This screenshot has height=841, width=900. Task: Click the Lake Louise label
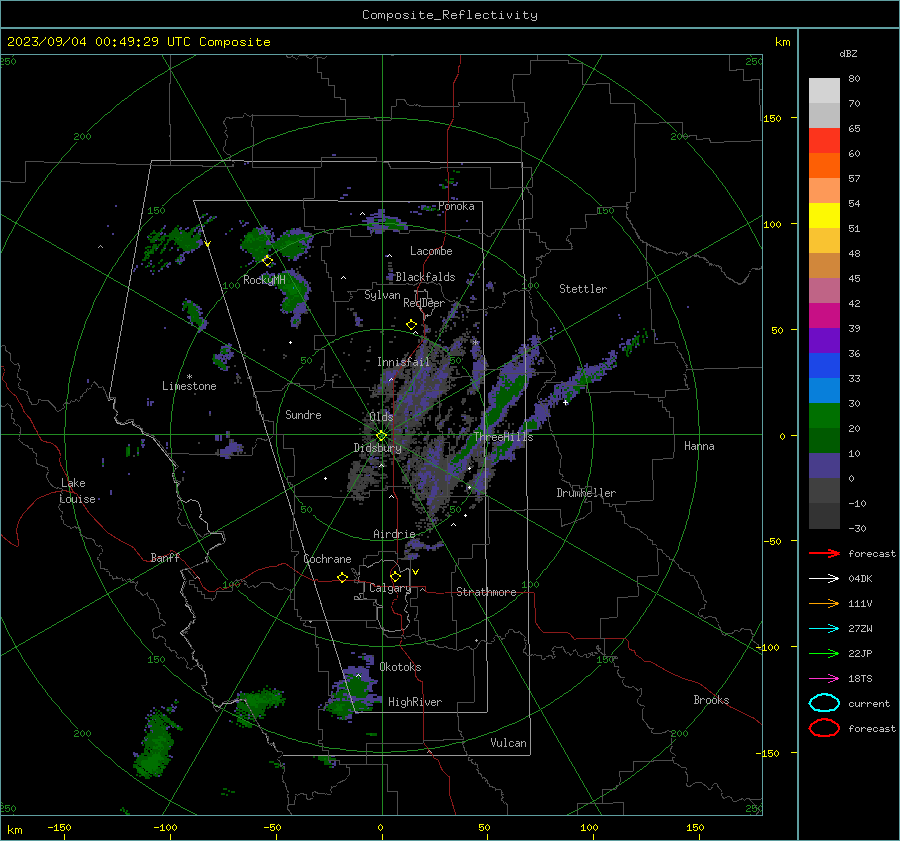pyautogui.click(x=77, y=491)
